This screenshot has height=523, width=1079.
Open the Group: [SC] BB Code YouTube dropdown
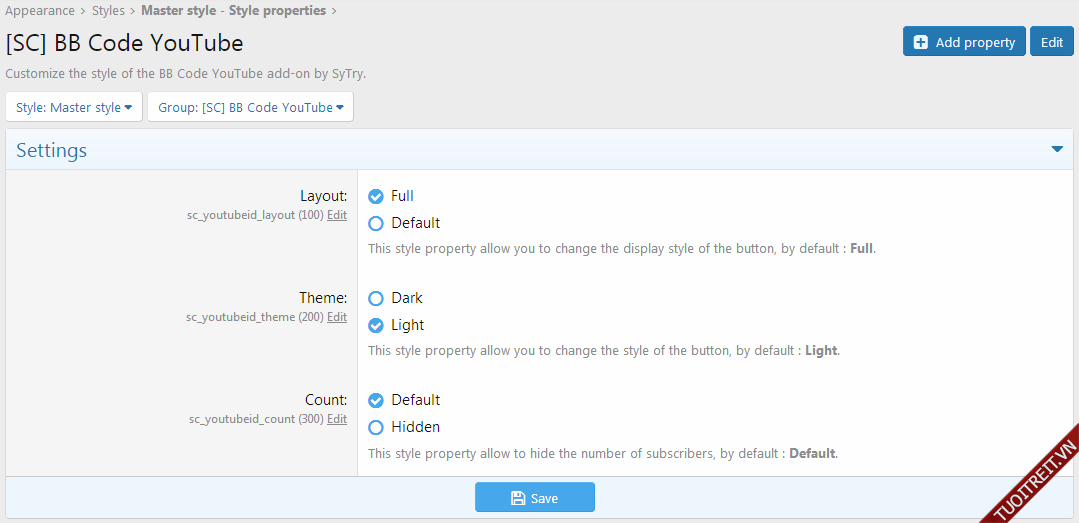coord(250,107)
